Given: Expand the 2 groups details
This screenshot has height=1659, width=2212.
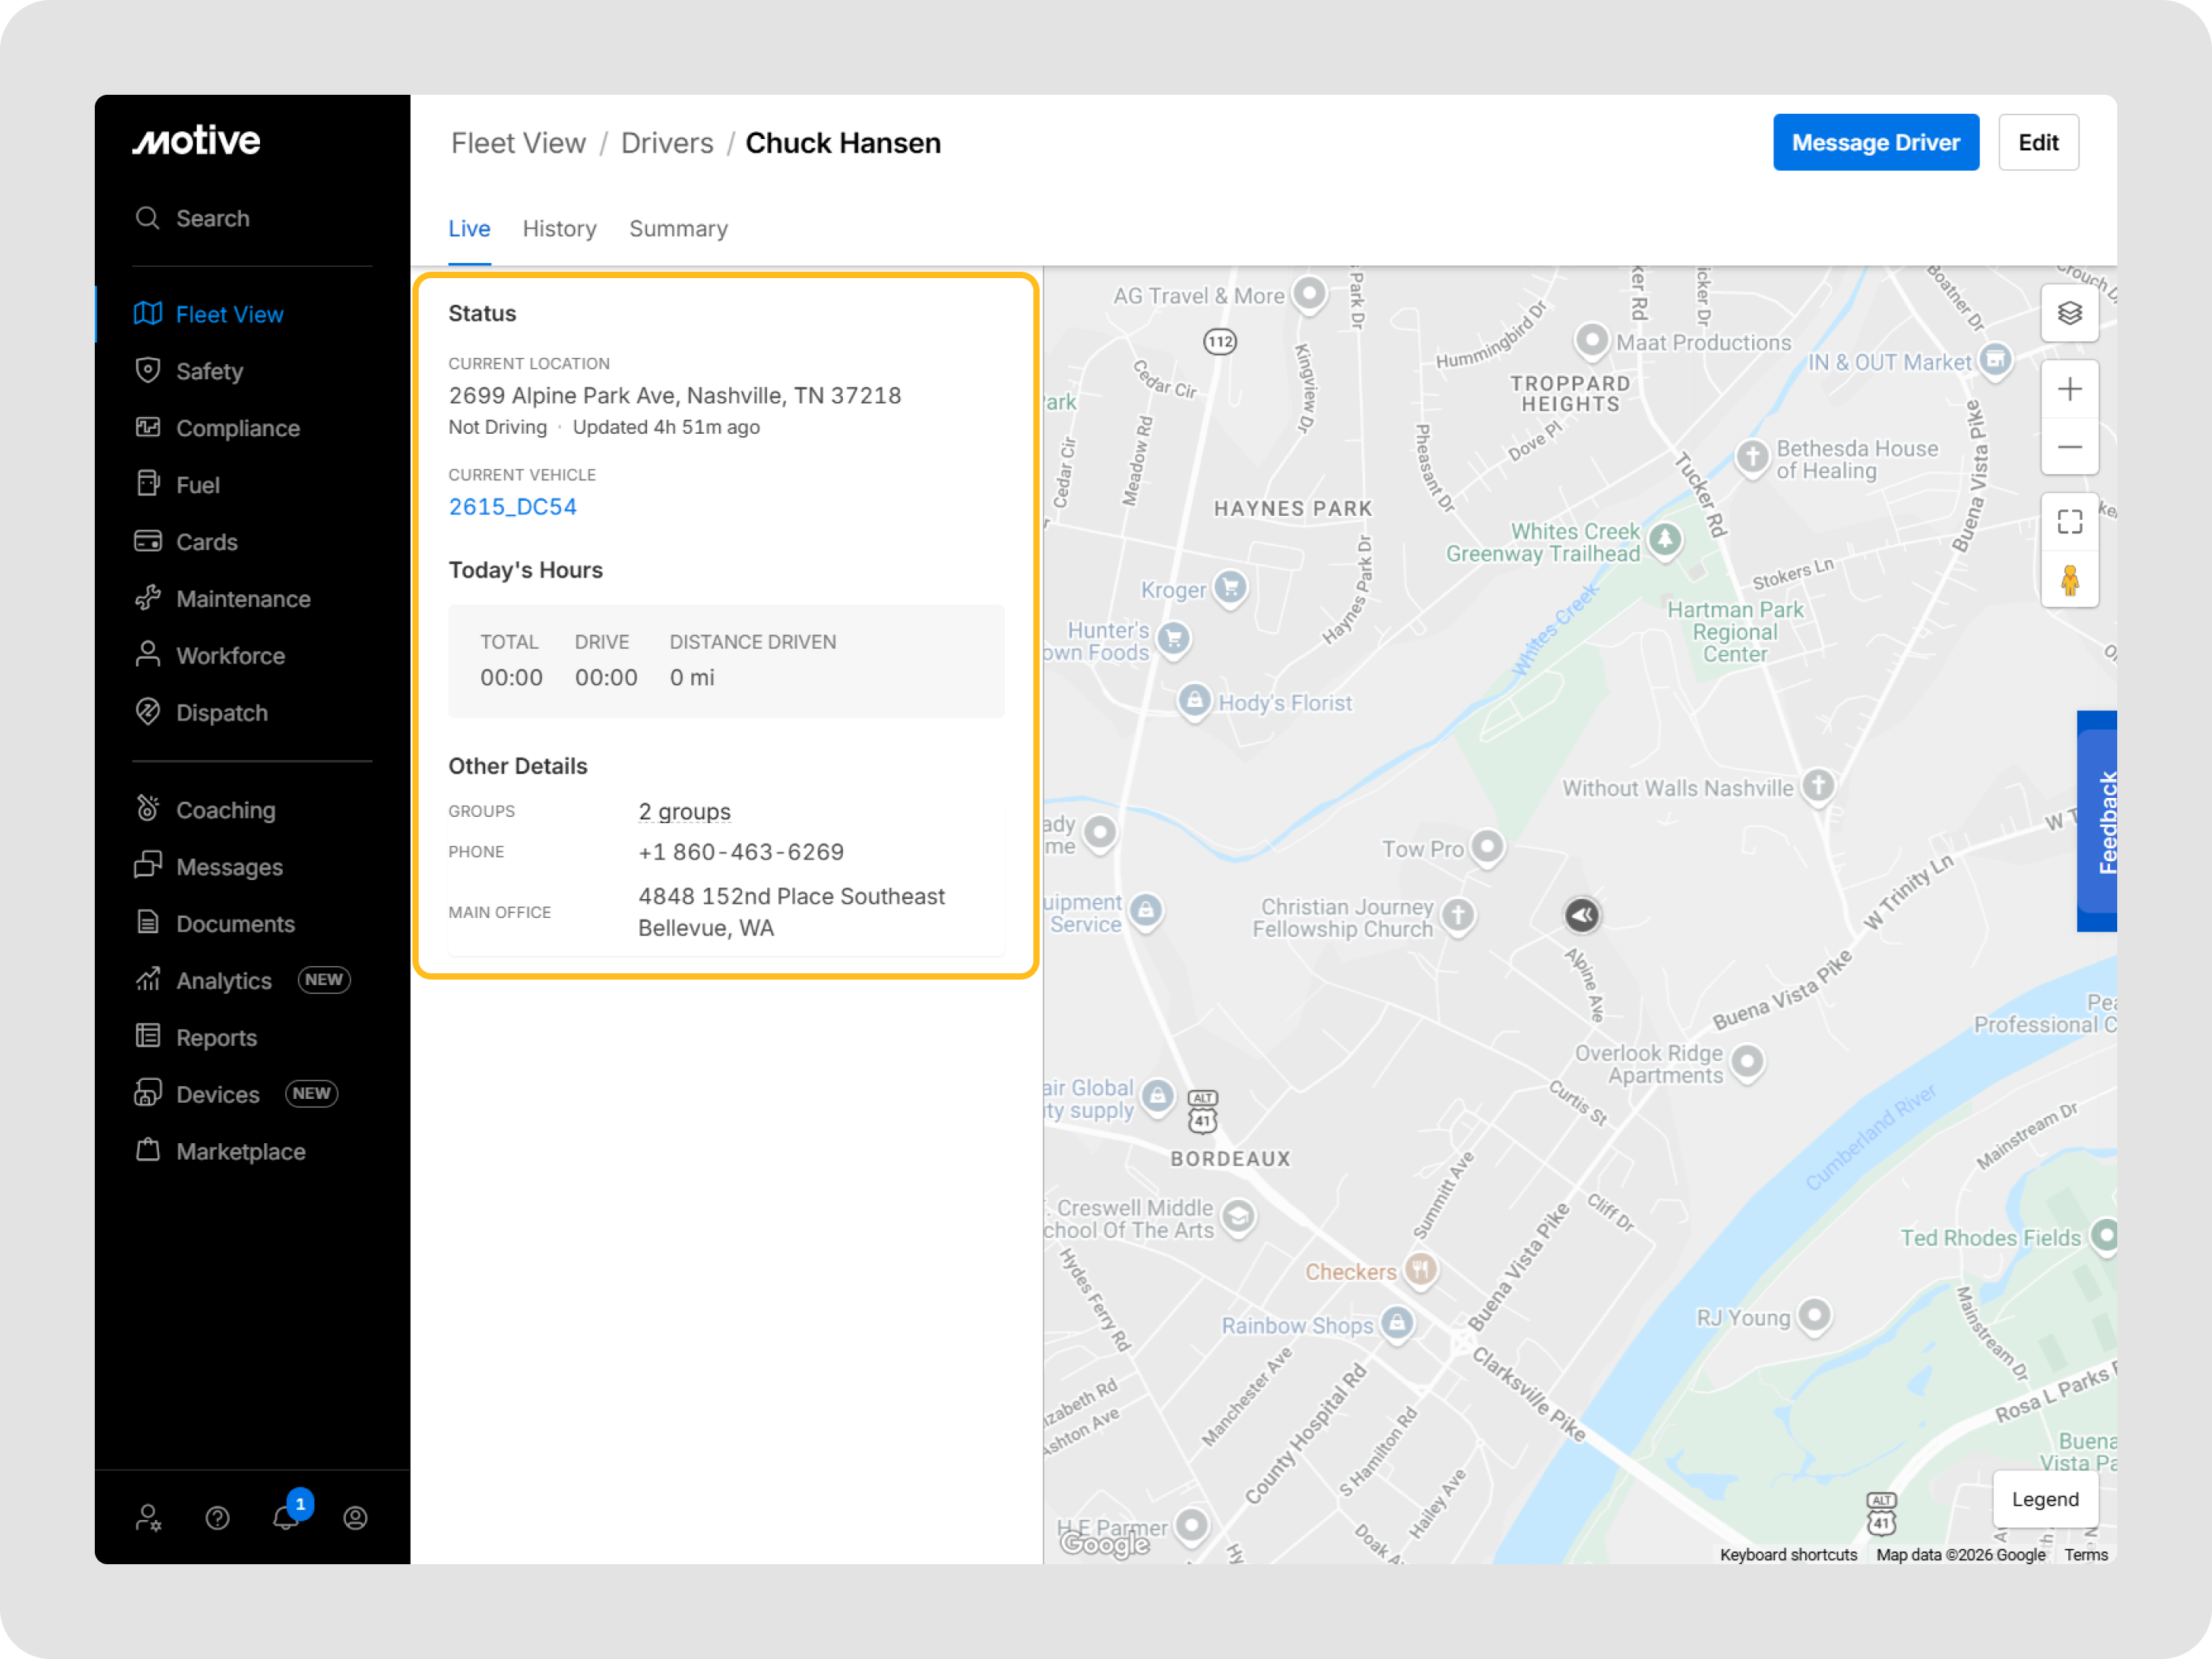Looking at the screenshot, I should click(x=684, y=812).
